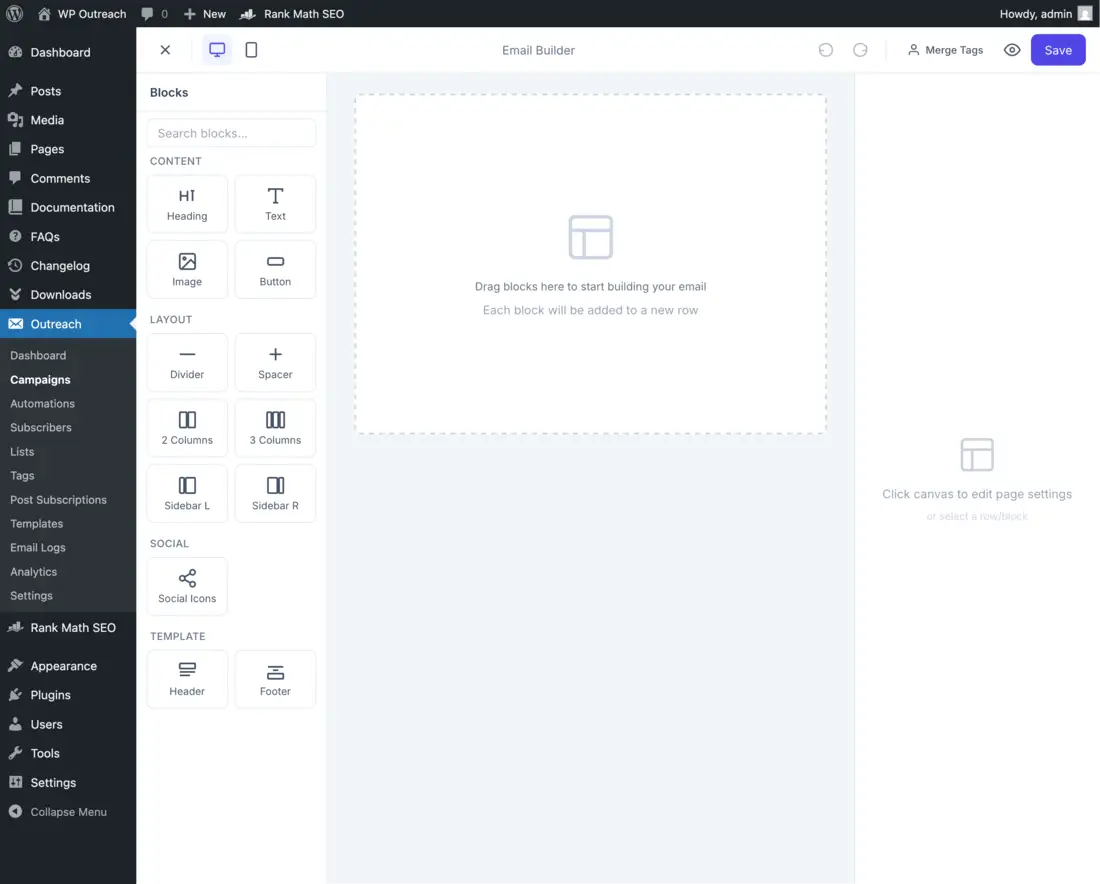This screenshot has width=1100, height=884.
Task: Switch to desktop preview mode
Action: coord(217,49)
